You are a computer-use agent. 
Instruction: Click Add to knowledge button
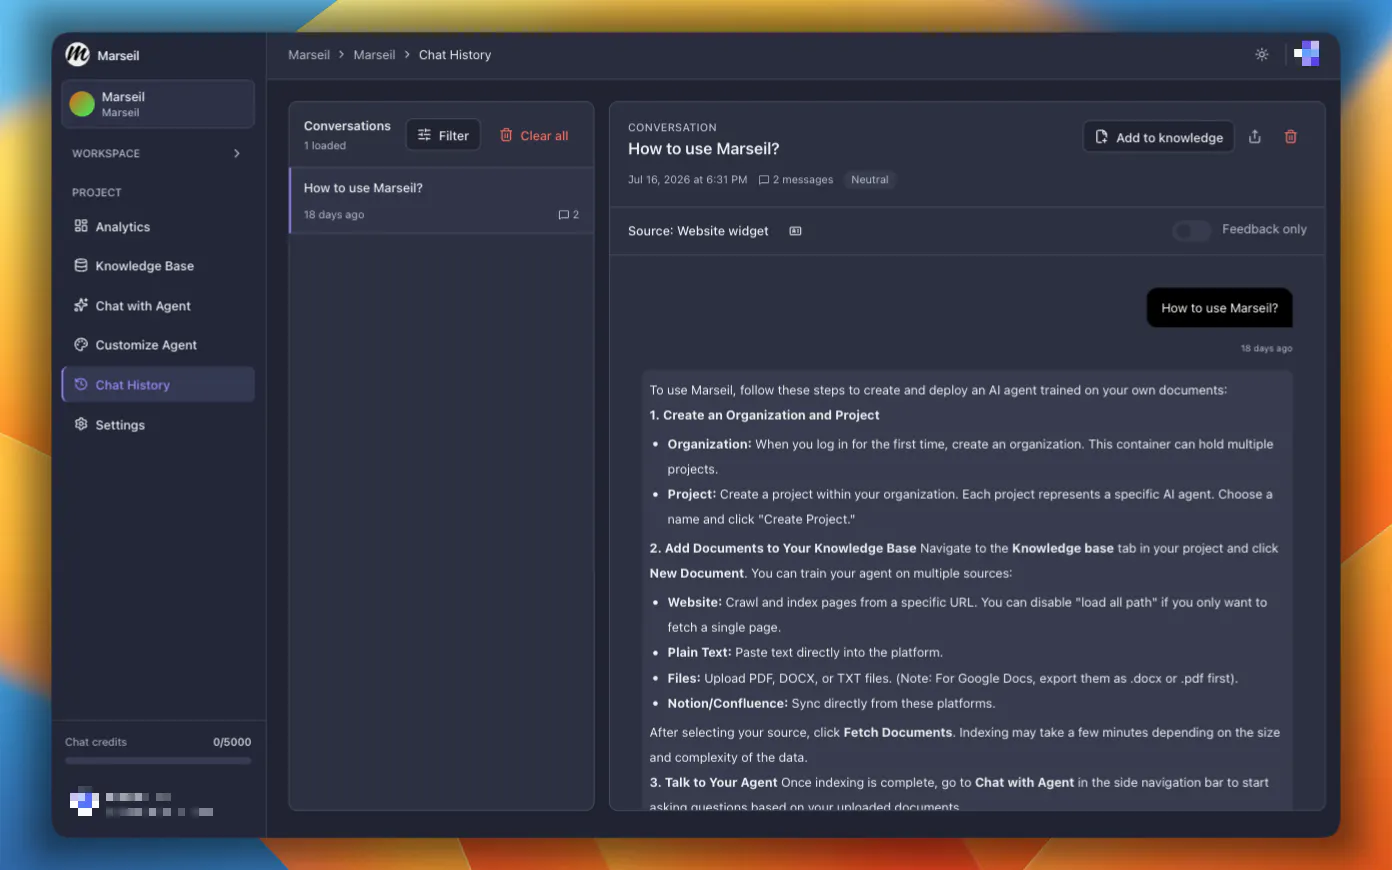[1158, 137]
